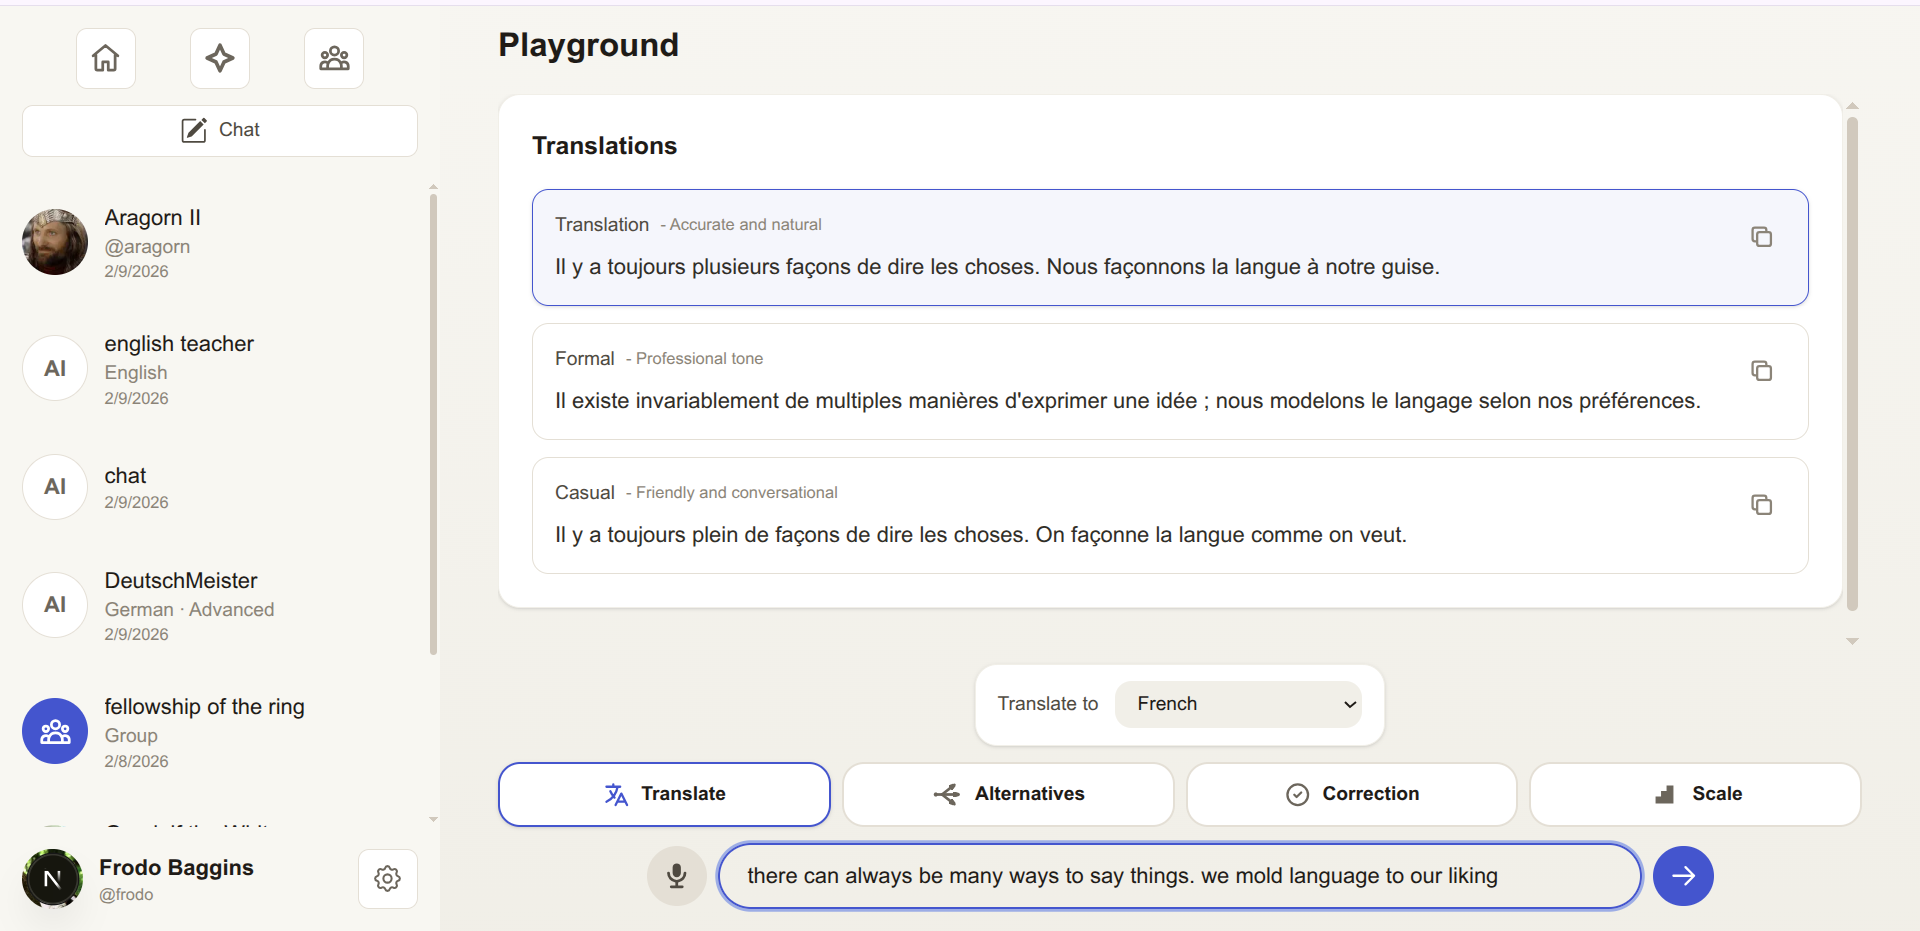Switch to the Scale mode tab
1920x931 pixels.
click(x=1696, y=795)
